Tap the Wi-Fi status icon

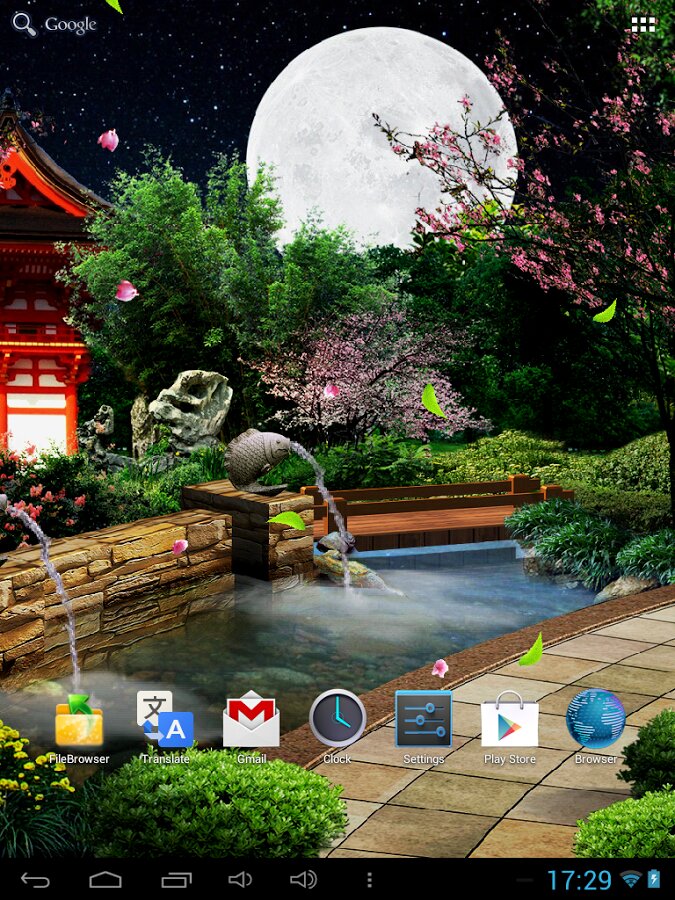631,879
